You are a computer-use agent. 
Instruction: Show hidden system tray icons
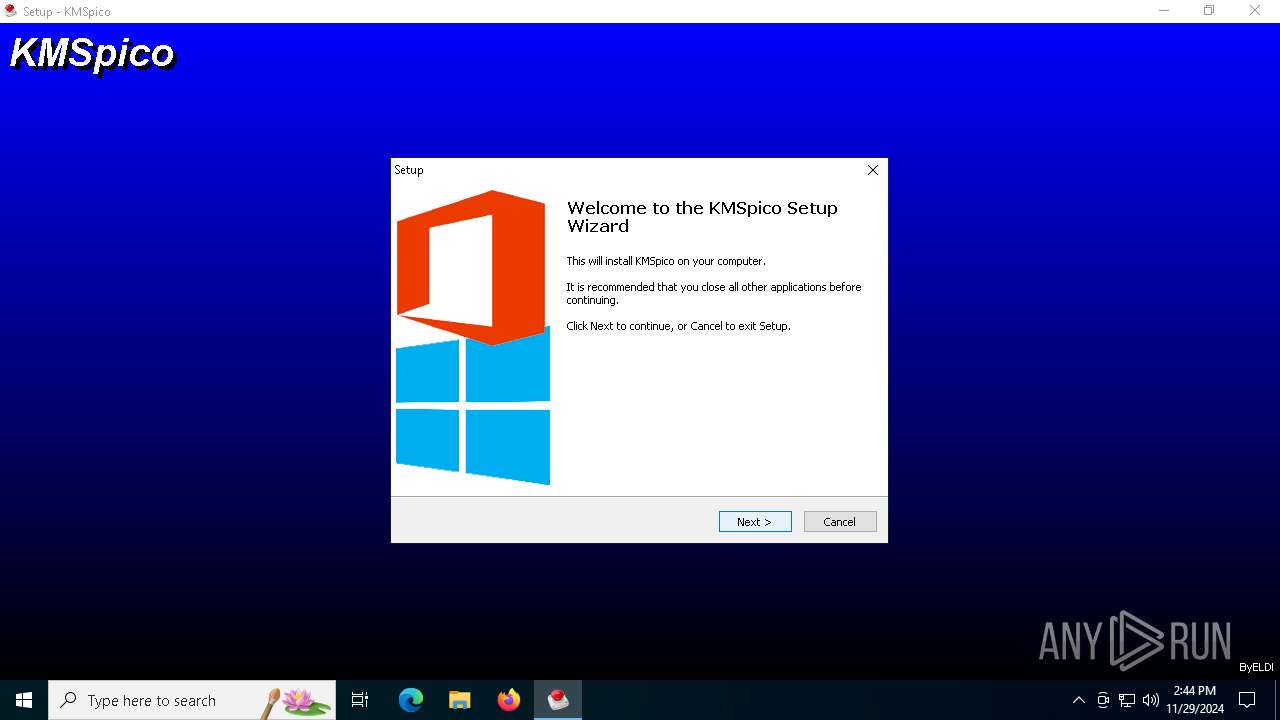tap(1078, 700)
